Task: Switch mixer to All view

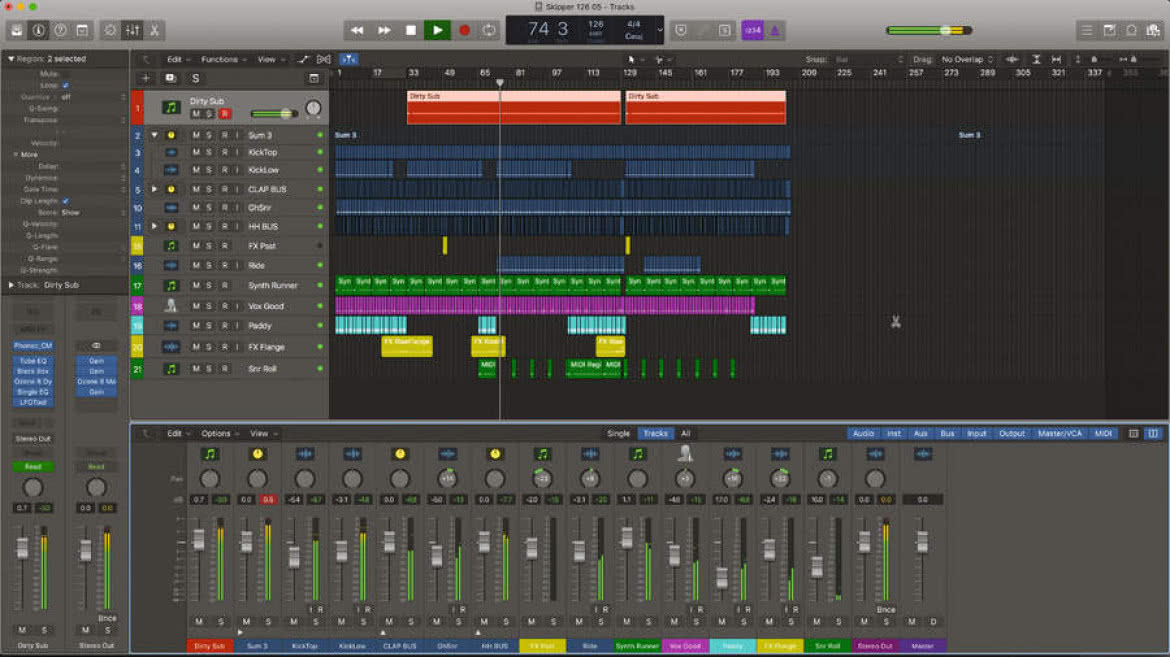Action: (x=685, y=434)
